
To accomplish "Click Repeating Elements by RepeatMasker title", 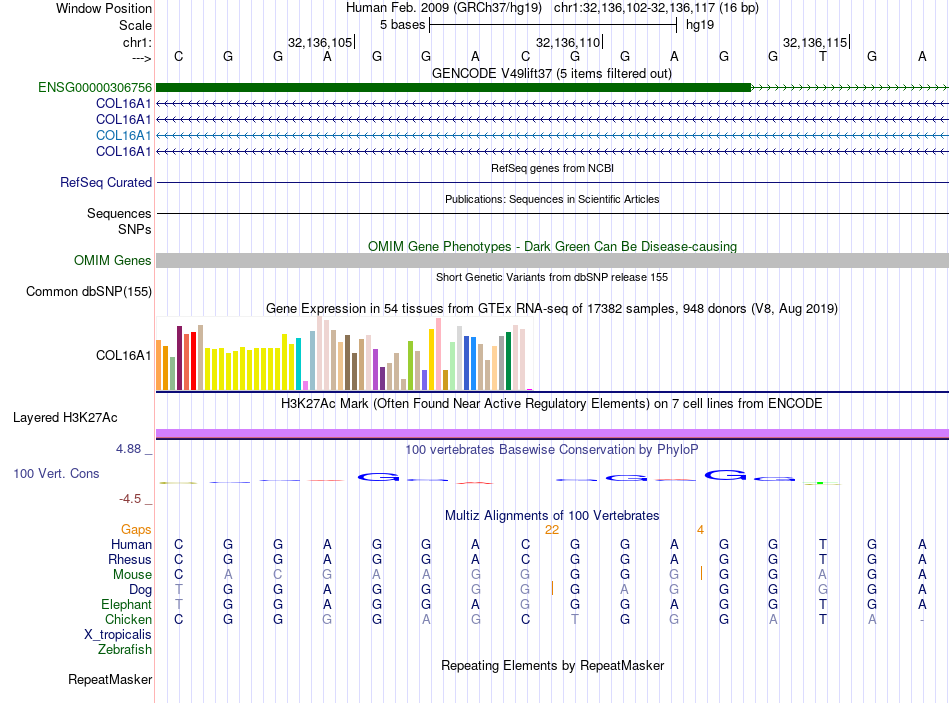I will (x=553, y=666).
